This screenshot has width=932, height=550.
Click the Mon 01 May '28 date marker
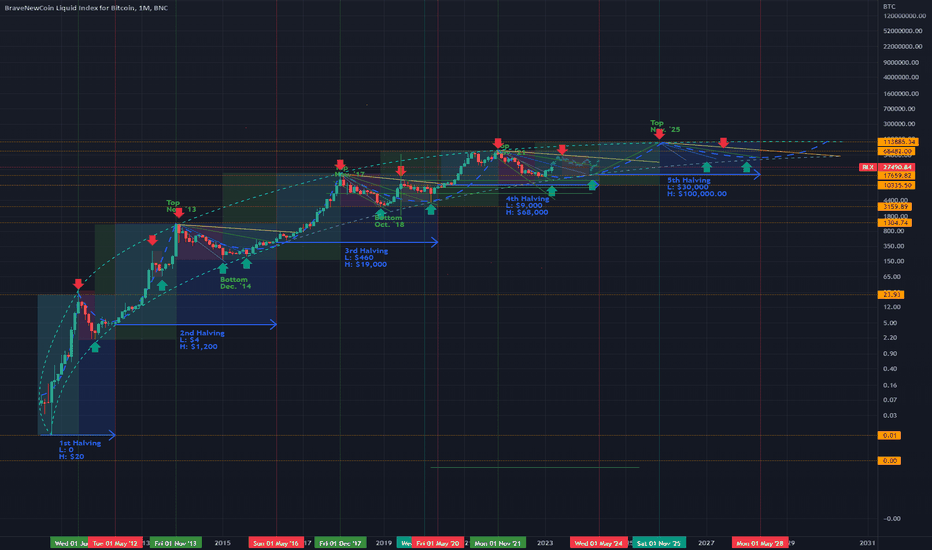[760, 543]
